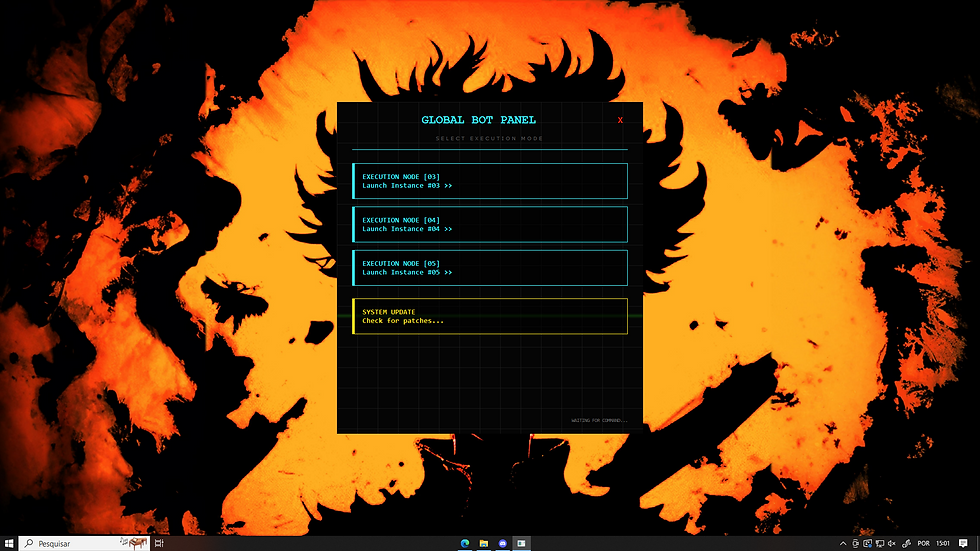
Task: Run System Update check for patches
Action: 490,316
